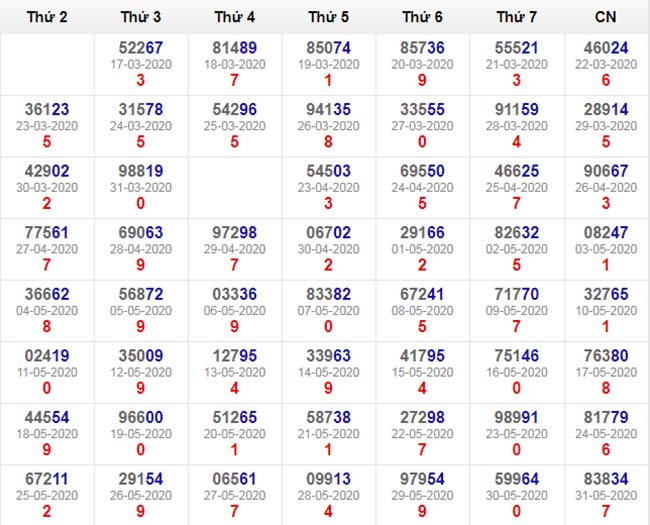Viewport: 650px width, 525px height.
Task: Click number 82632 dated 02-05-2020
Action: tap(517, 233)
